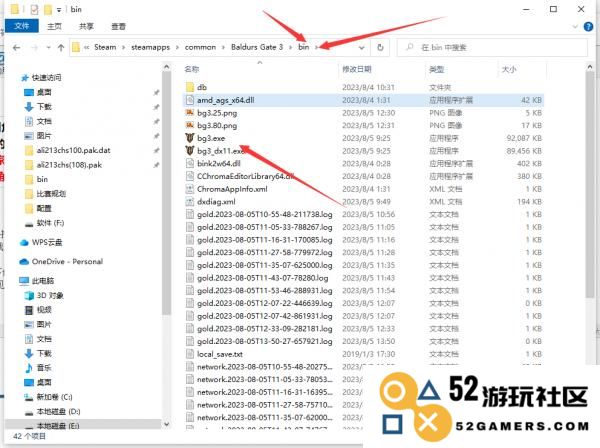Expand the chevron after Steam in the breadcrumb
Viewport: 600px width, 448px height.
pos(123,47)
